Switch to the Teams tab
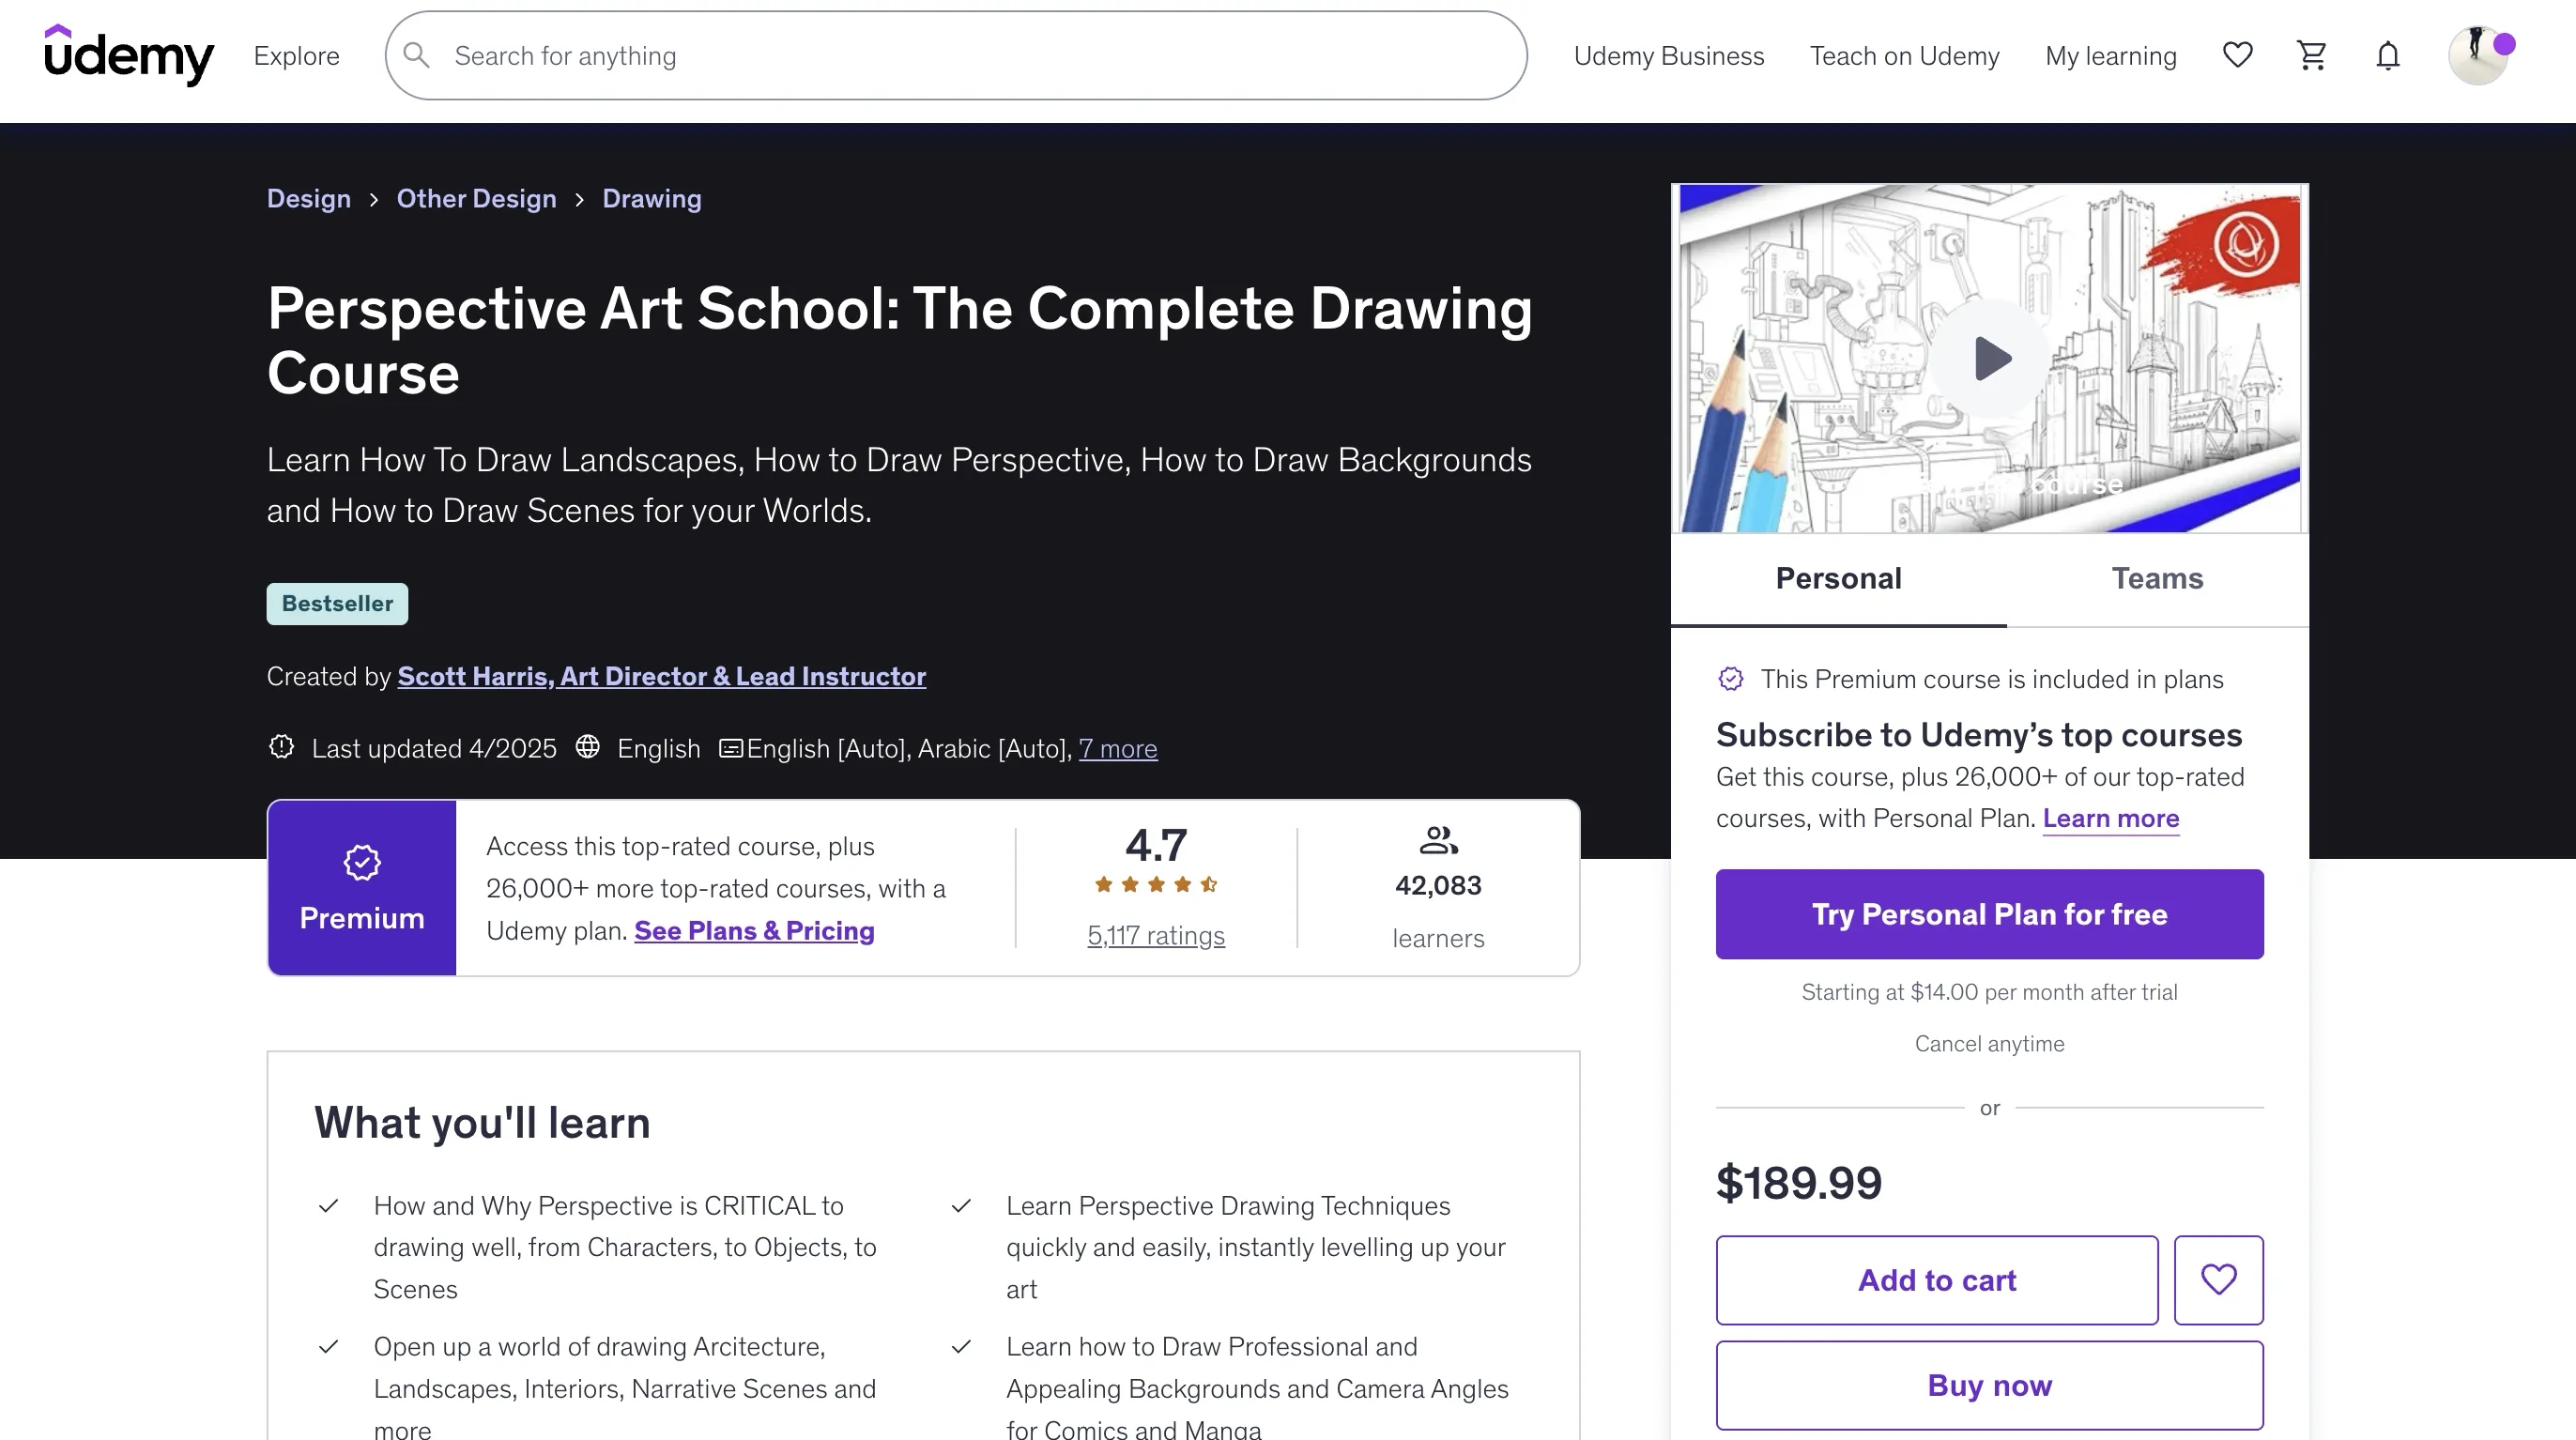The image size is (2576, 1440). 2157,578
